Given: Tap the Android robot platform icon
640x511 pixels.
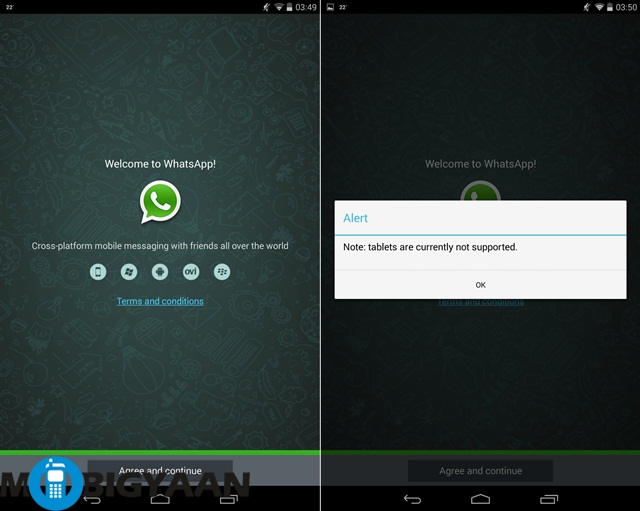Looking at the screenshot, I should 160,272.
